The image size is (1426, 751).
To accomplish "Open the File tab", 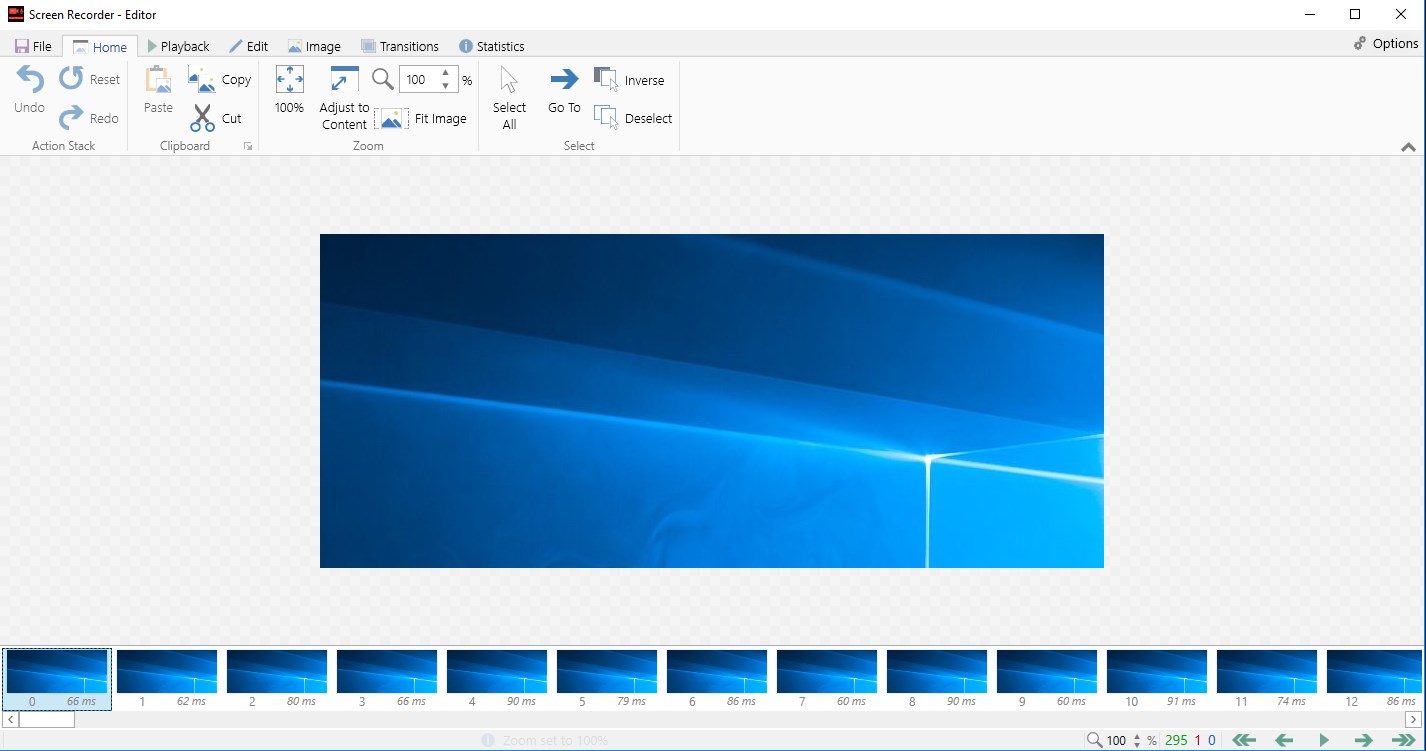I will (33, 46).
